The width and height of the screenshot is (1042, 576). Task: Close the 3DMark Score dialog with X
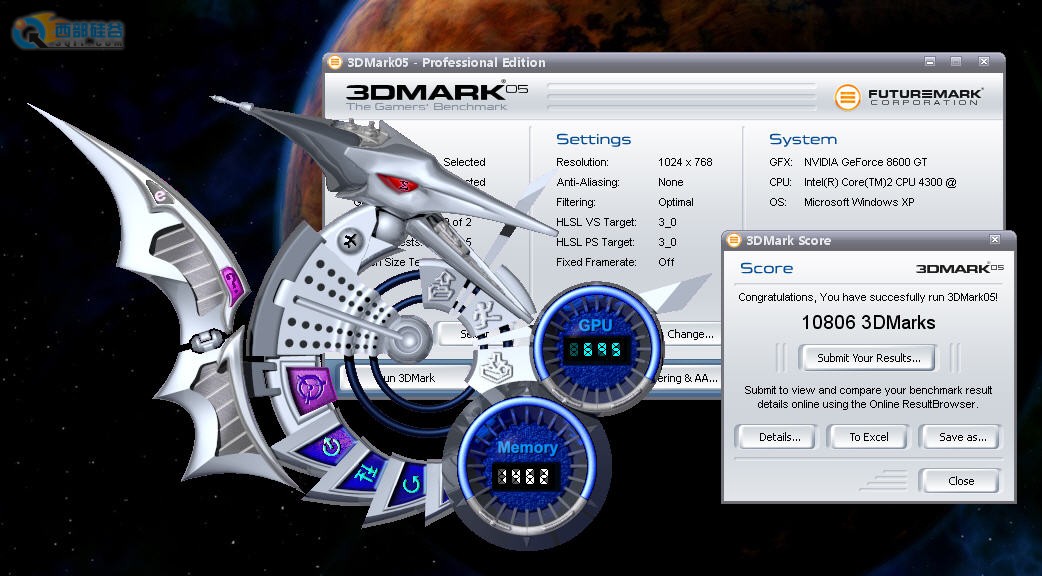[x=995, y=239]
